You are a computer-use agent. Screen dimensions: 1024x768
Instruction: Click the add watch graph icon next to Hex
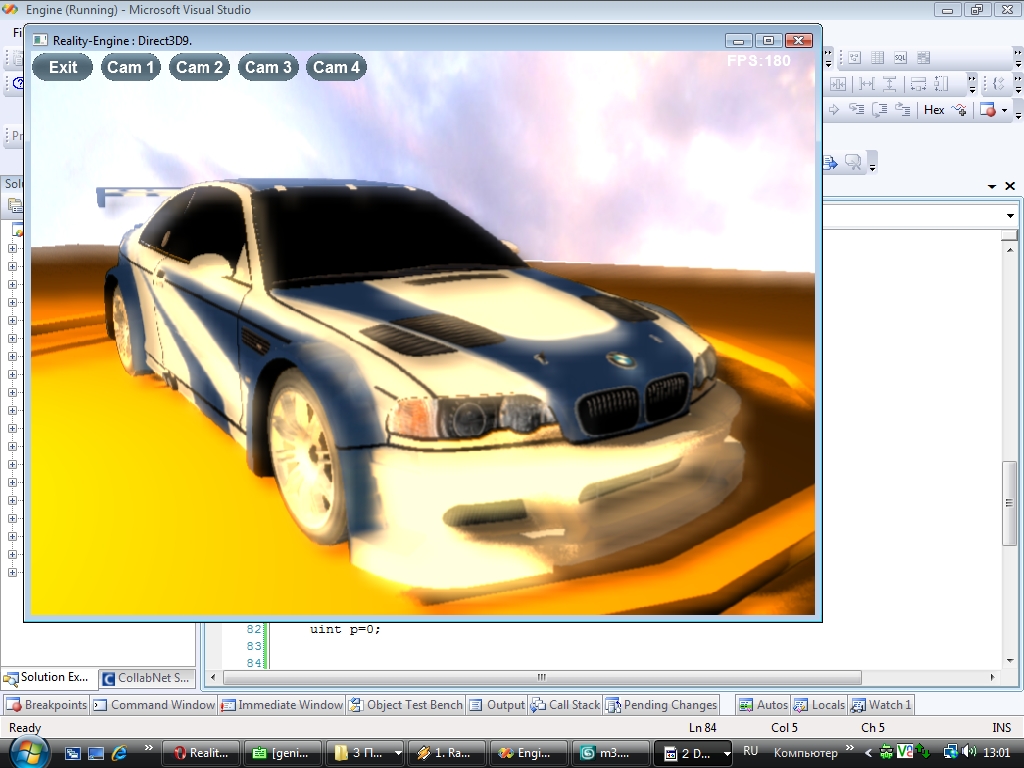(960, 110)
